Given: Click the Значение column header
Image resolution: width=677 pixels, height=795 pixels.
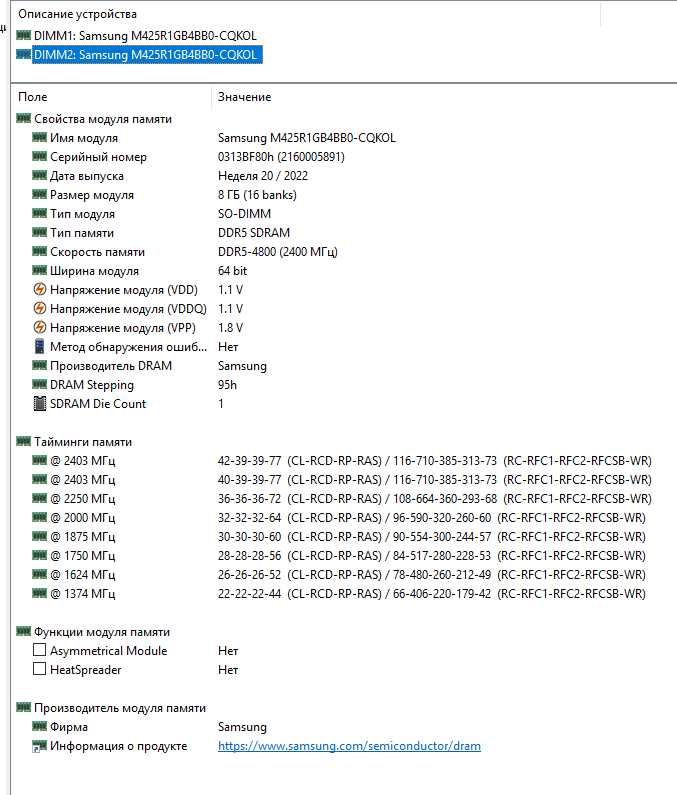Looking at the screenshot, I should click(x=244, y=97).
